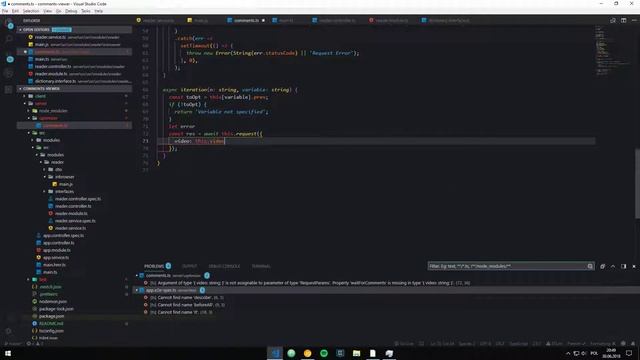This screenshot has height=360, width=640.
Task: Collapse the reader folder in tree
Action: pos(57,162)
